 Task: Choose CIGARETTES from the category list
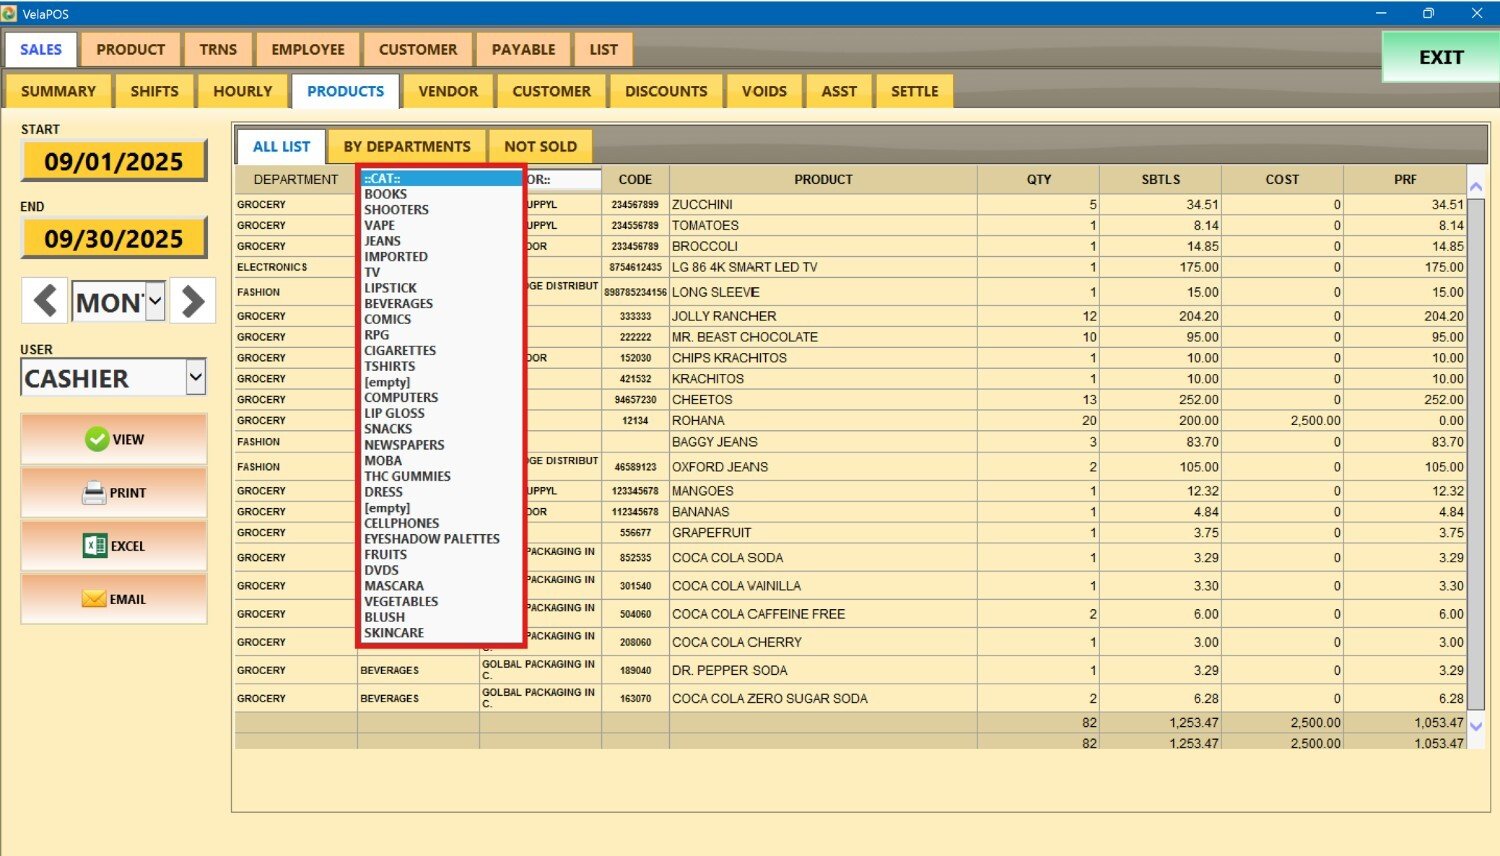(x=400, y=351)
